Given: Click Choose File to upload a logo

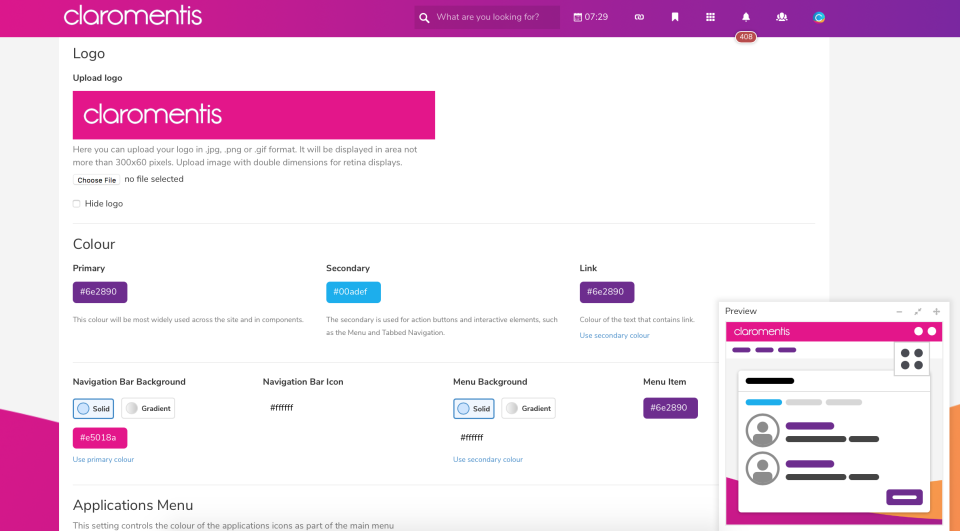Looking at the screenshot, I should [x=97, y=180].
